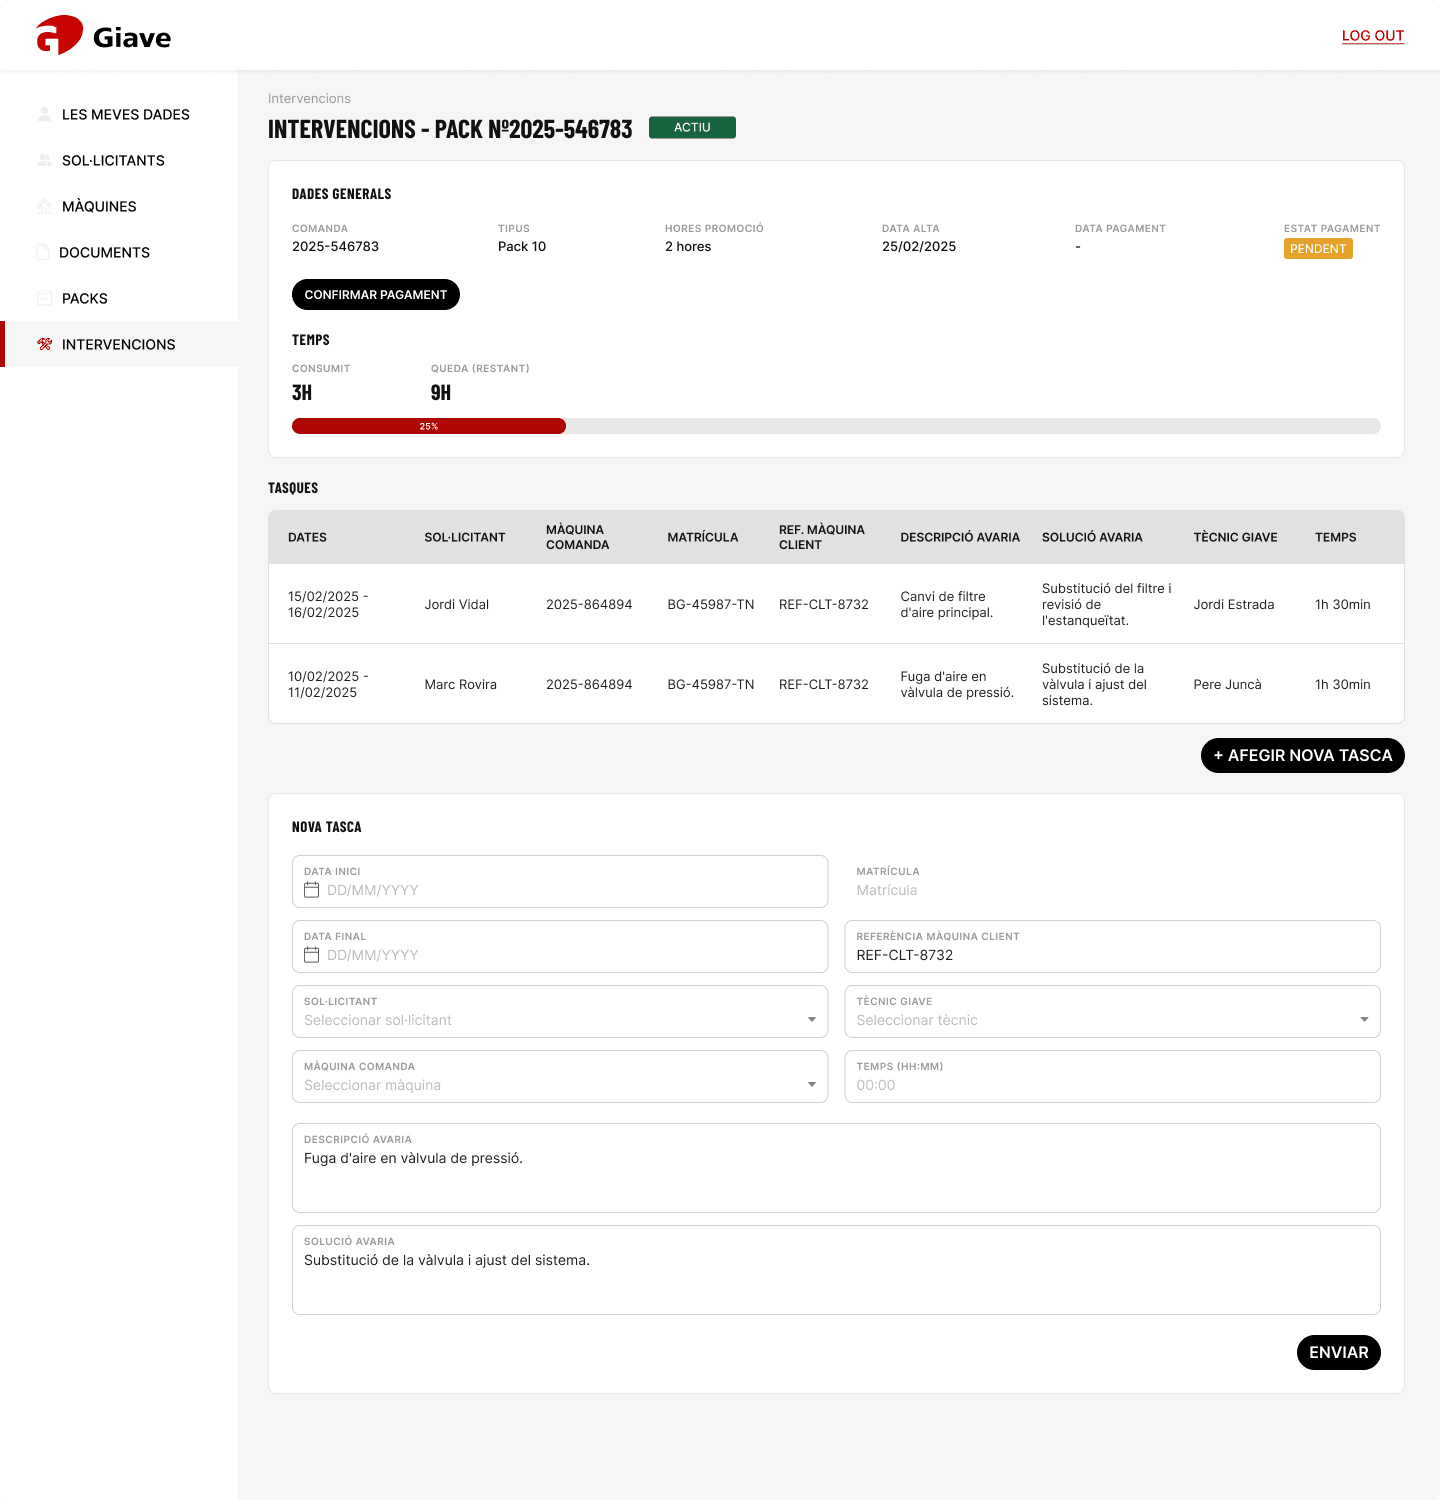Click arrow of Seleccionar màquina combo
This screenshot has width=1440, height=1500.
pos(812,1085)
